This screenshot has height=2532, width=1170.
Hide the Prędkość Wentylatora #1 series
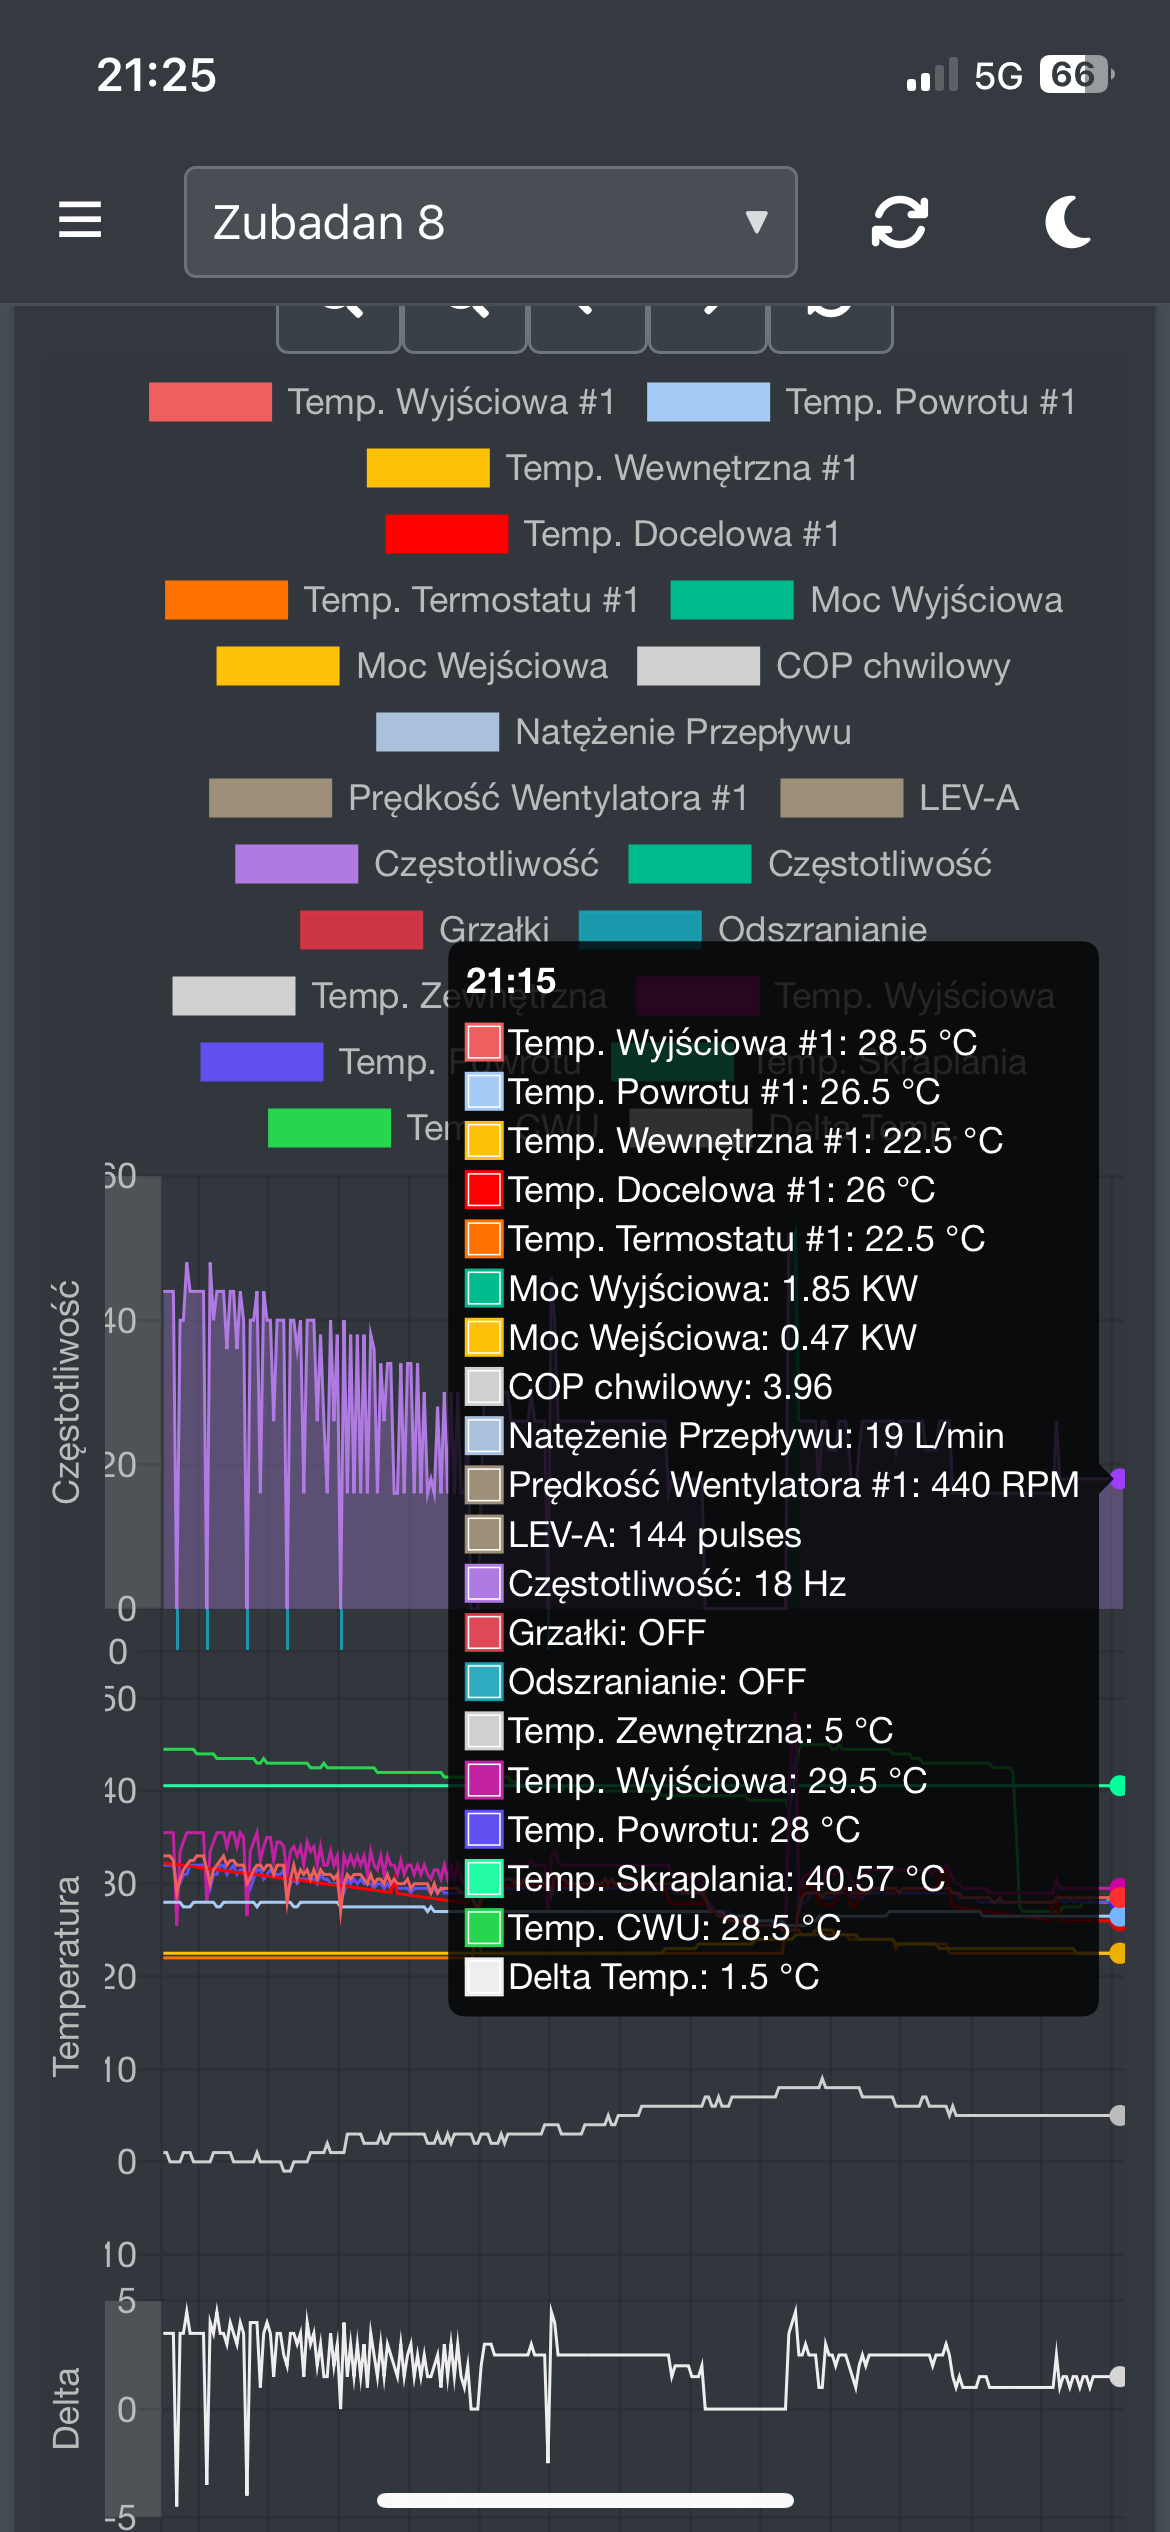547,798
